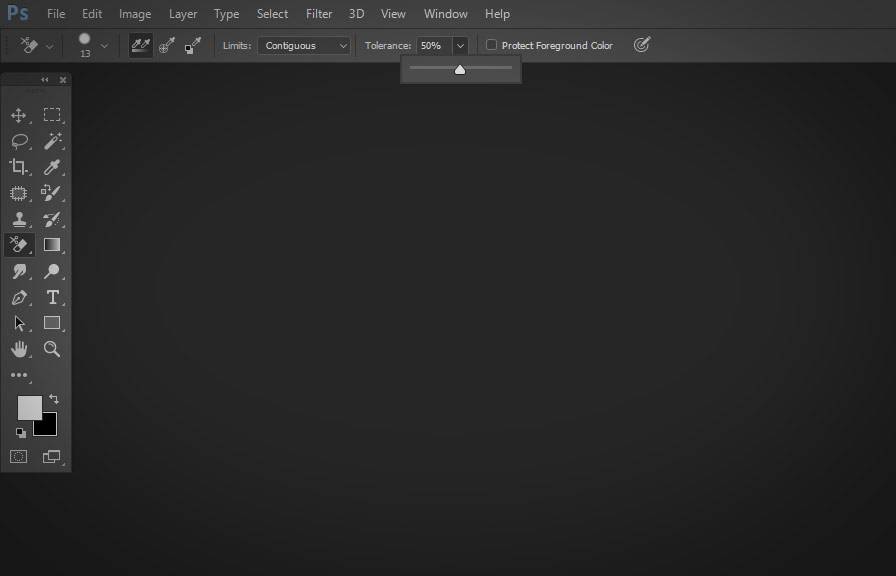Select the Rectangle shape tool
Viewport: 896px width, 576px height.
(x=52, y=323)
